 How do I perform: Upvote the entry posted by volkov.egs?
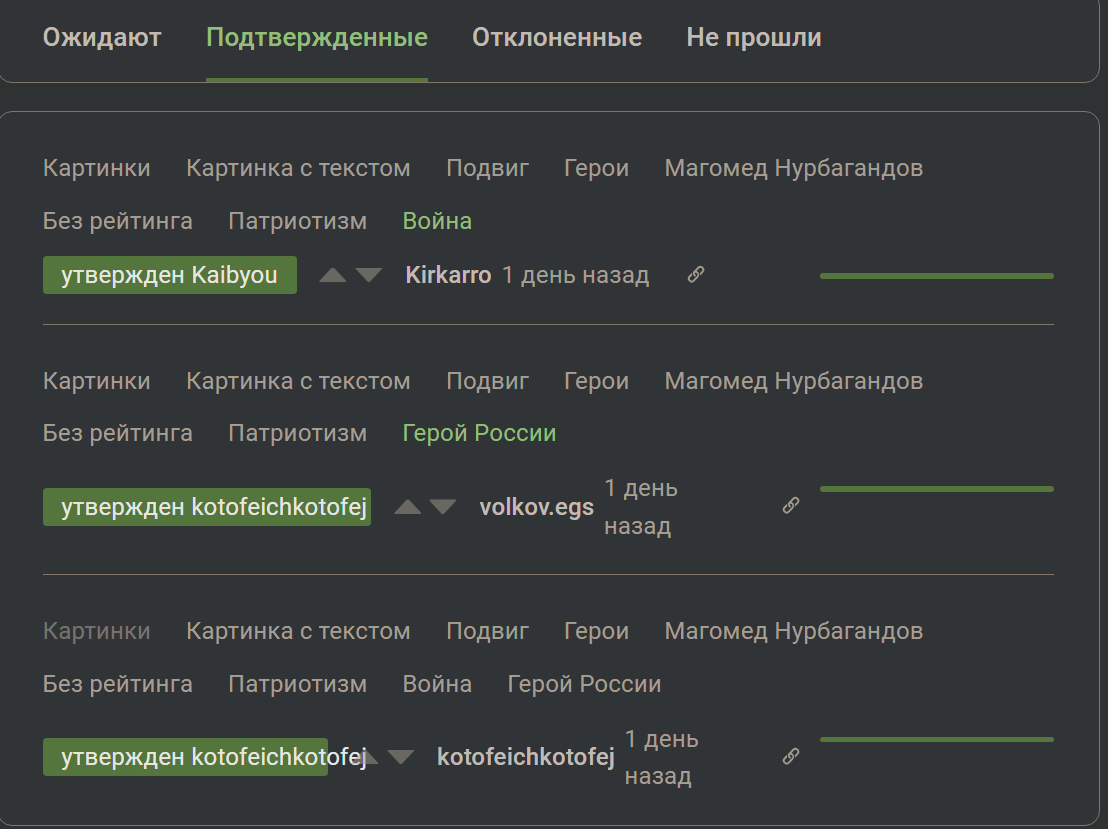[408, 507]
